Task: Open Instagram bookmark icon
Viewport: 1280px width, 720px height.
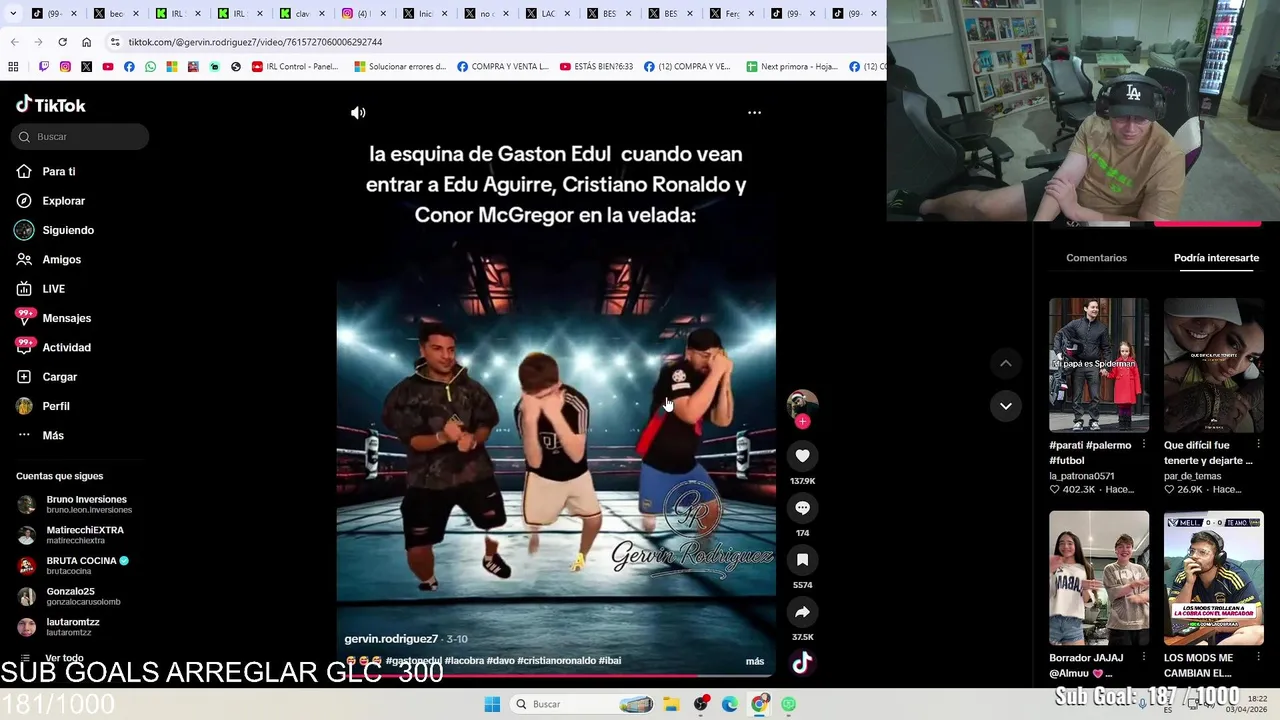Action: pos(65,67)
